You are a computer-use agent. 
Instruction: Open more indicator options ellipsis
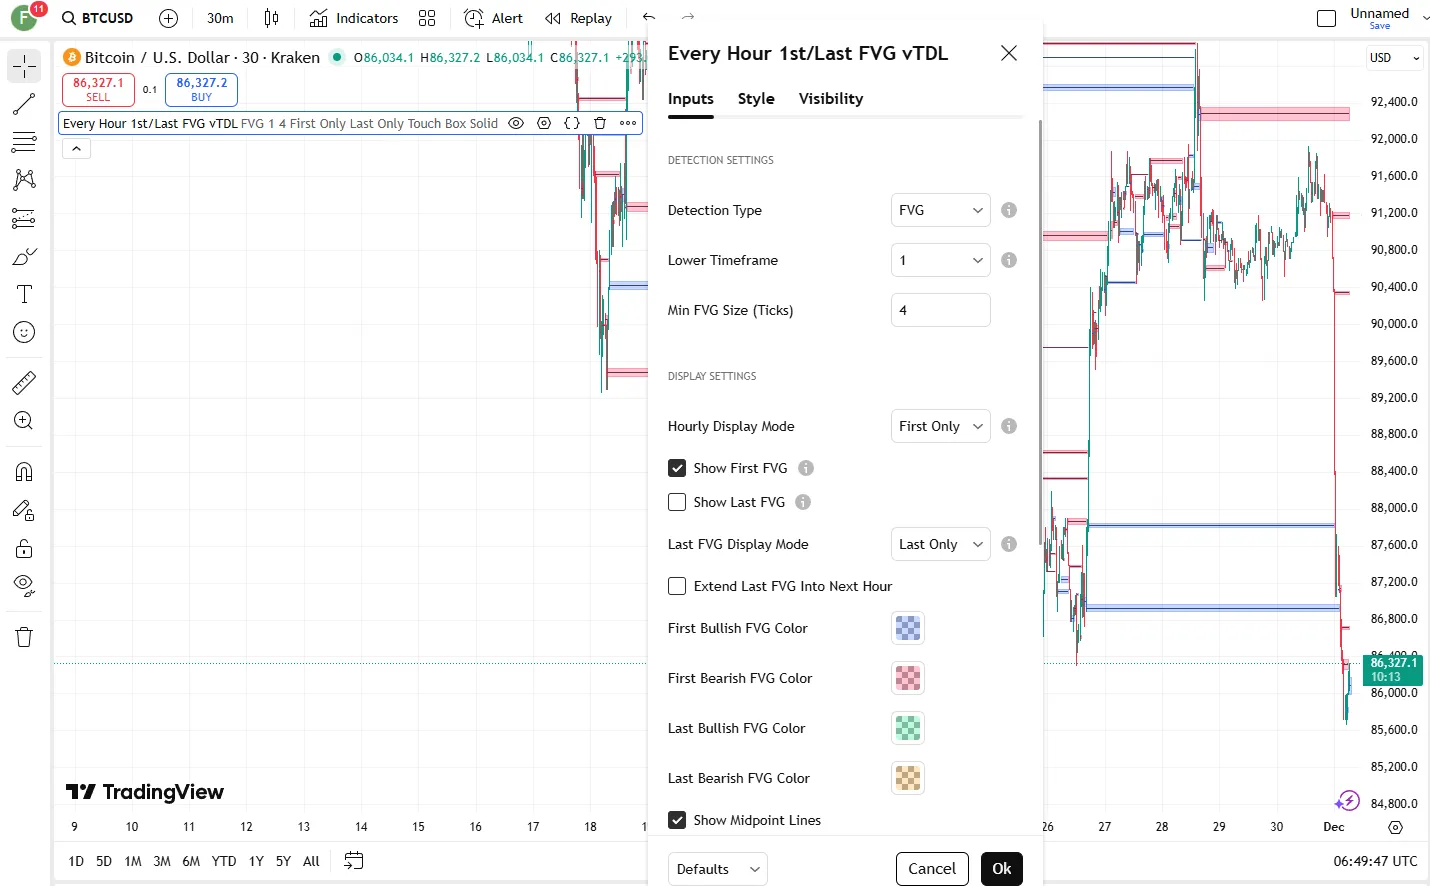(628, 124)
